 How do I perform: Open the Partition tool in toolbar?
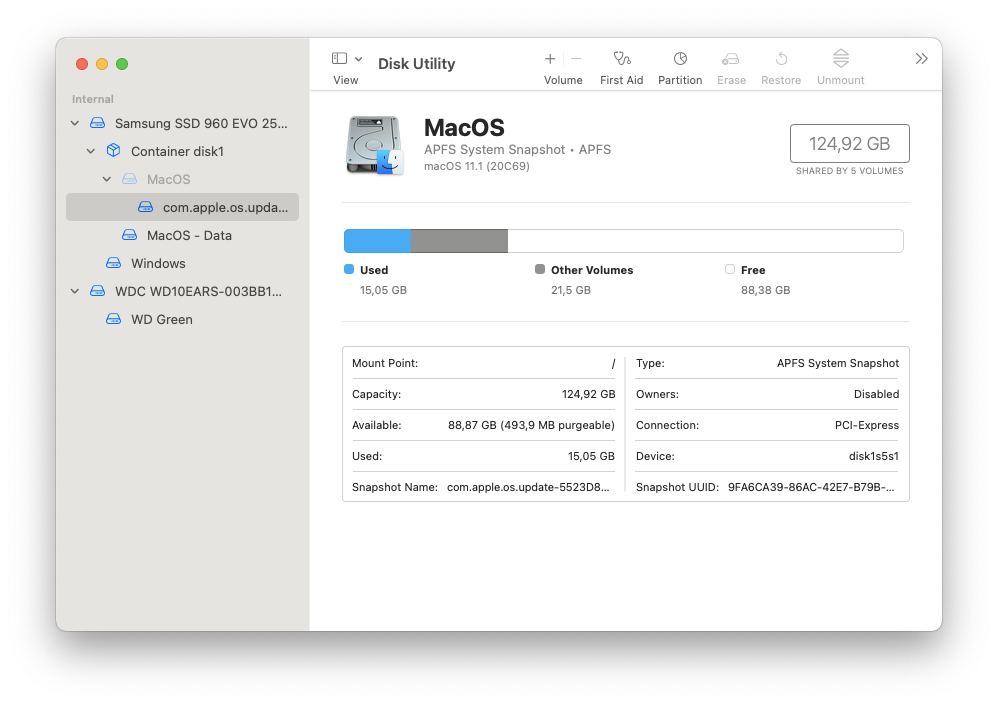[680, 59]
